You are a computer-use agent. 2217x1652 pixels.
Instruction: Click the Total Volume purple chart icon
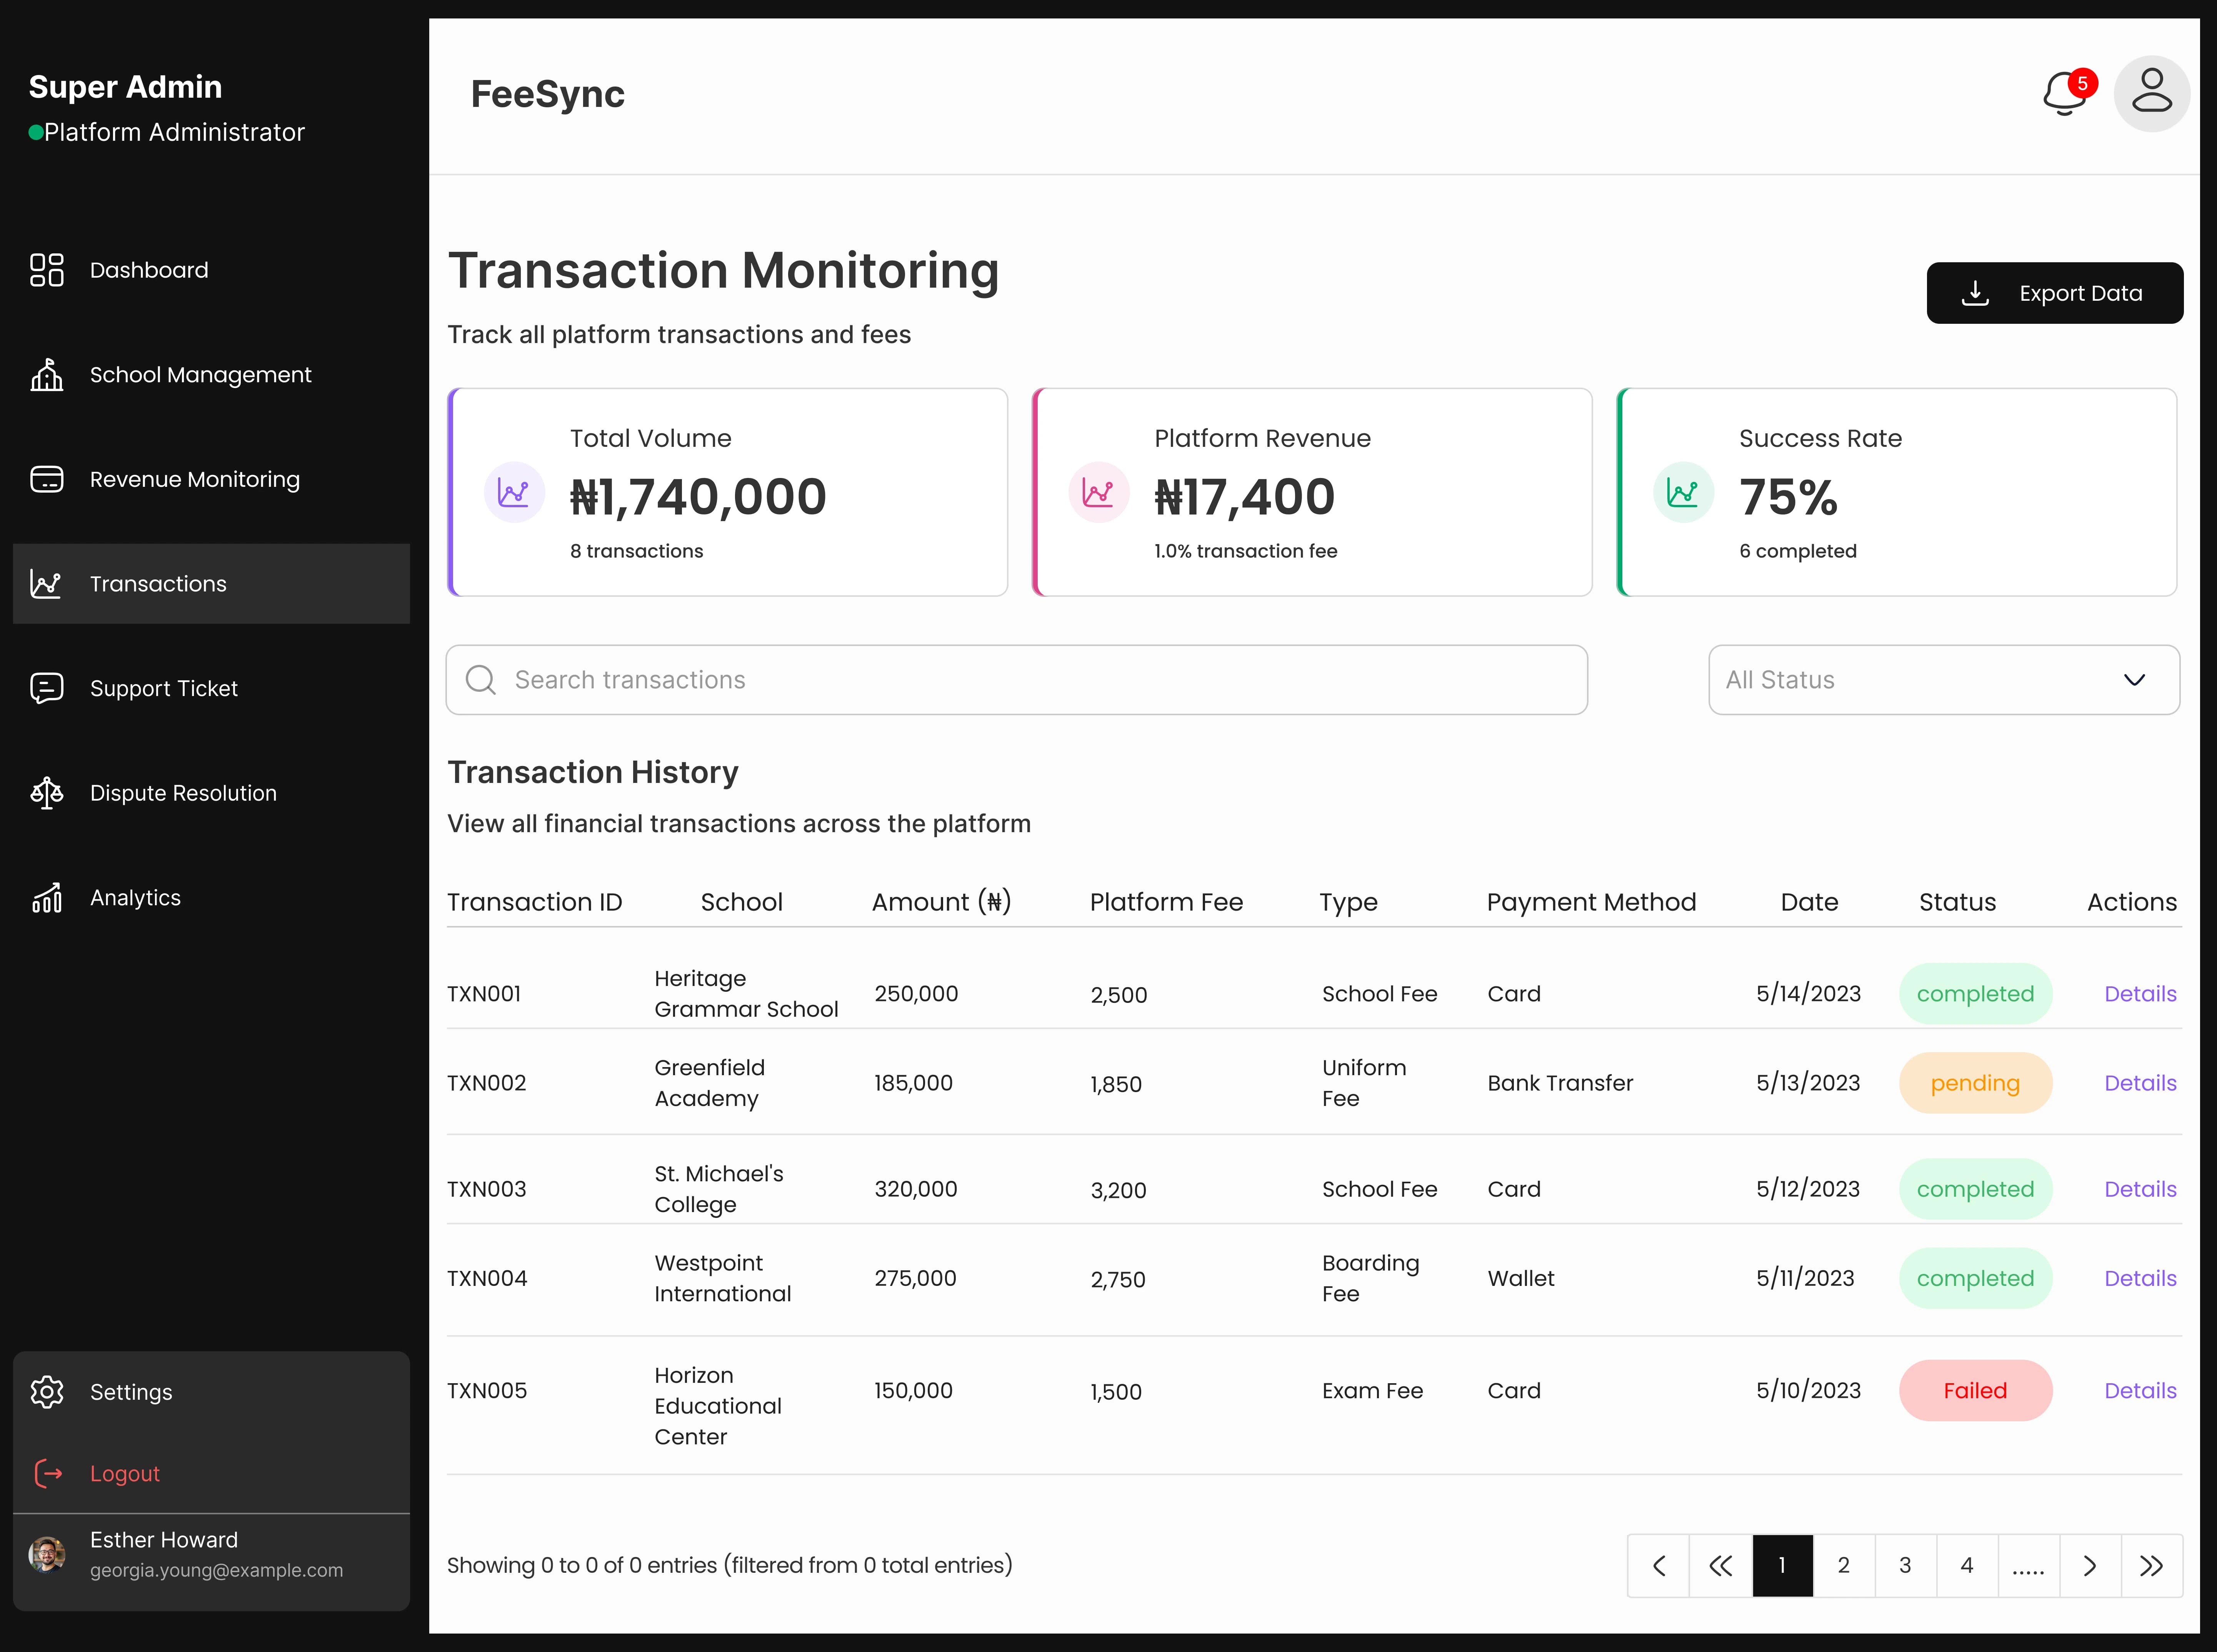[514, 492]
